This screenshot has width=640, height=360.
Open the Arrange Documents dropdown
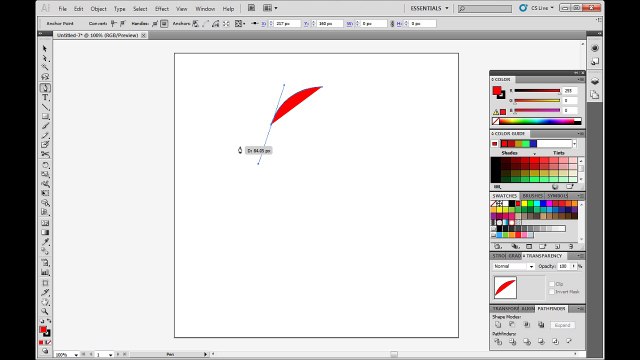coord(270,8)
